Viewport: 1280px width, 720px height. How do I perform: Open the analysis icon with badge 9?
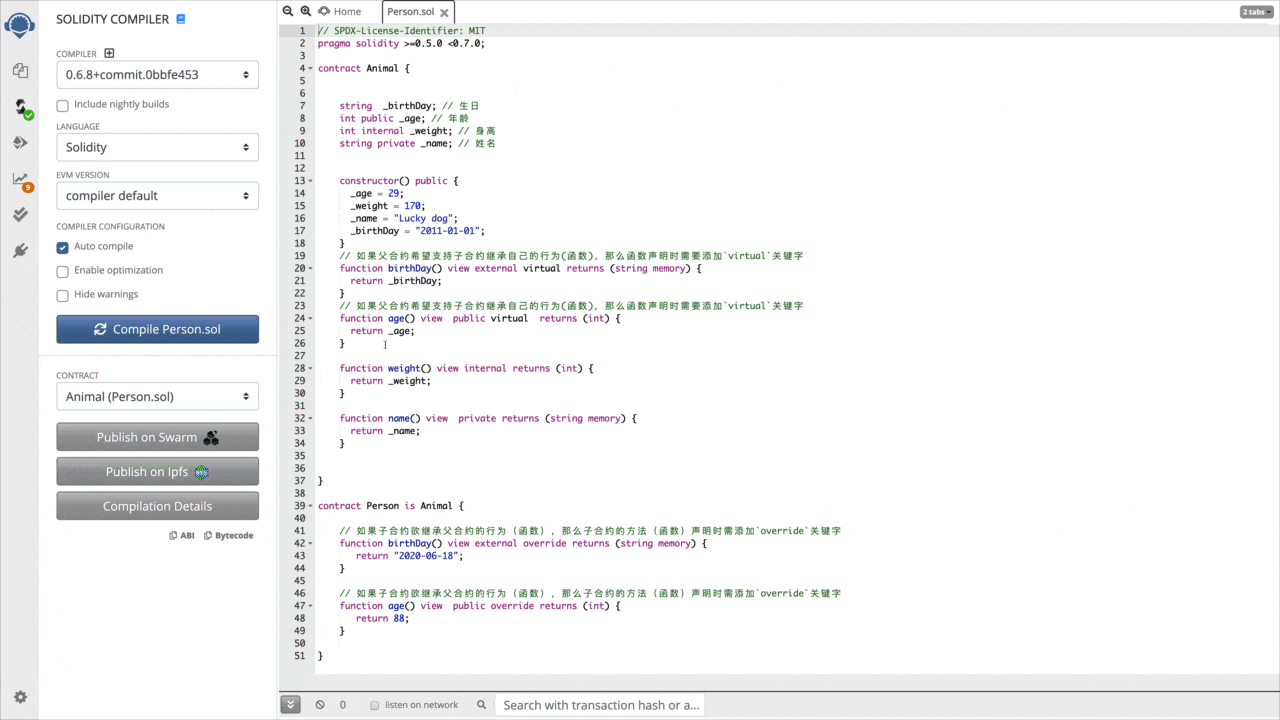tap(20, 180)
